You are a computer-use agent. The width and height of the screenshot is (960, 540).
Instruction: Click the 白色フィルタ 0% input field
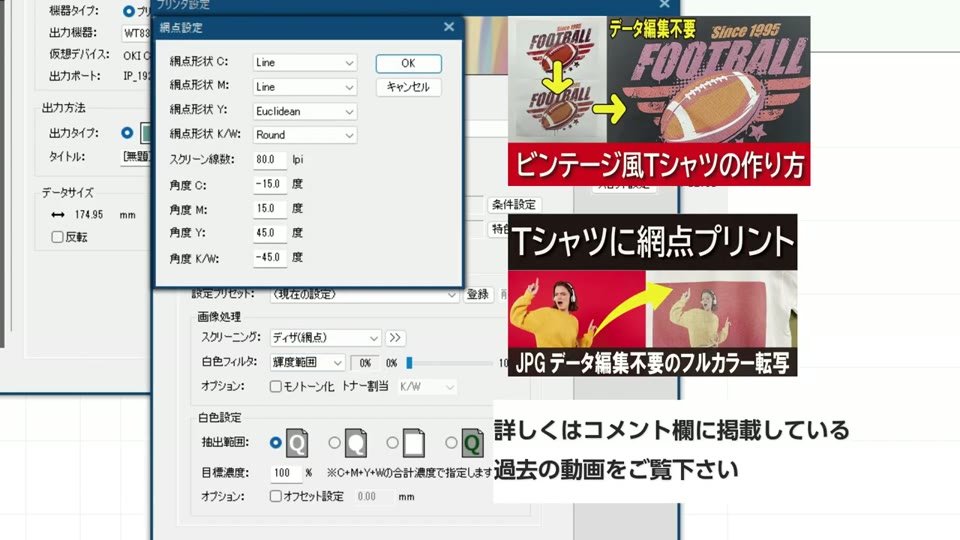(365, 363)
